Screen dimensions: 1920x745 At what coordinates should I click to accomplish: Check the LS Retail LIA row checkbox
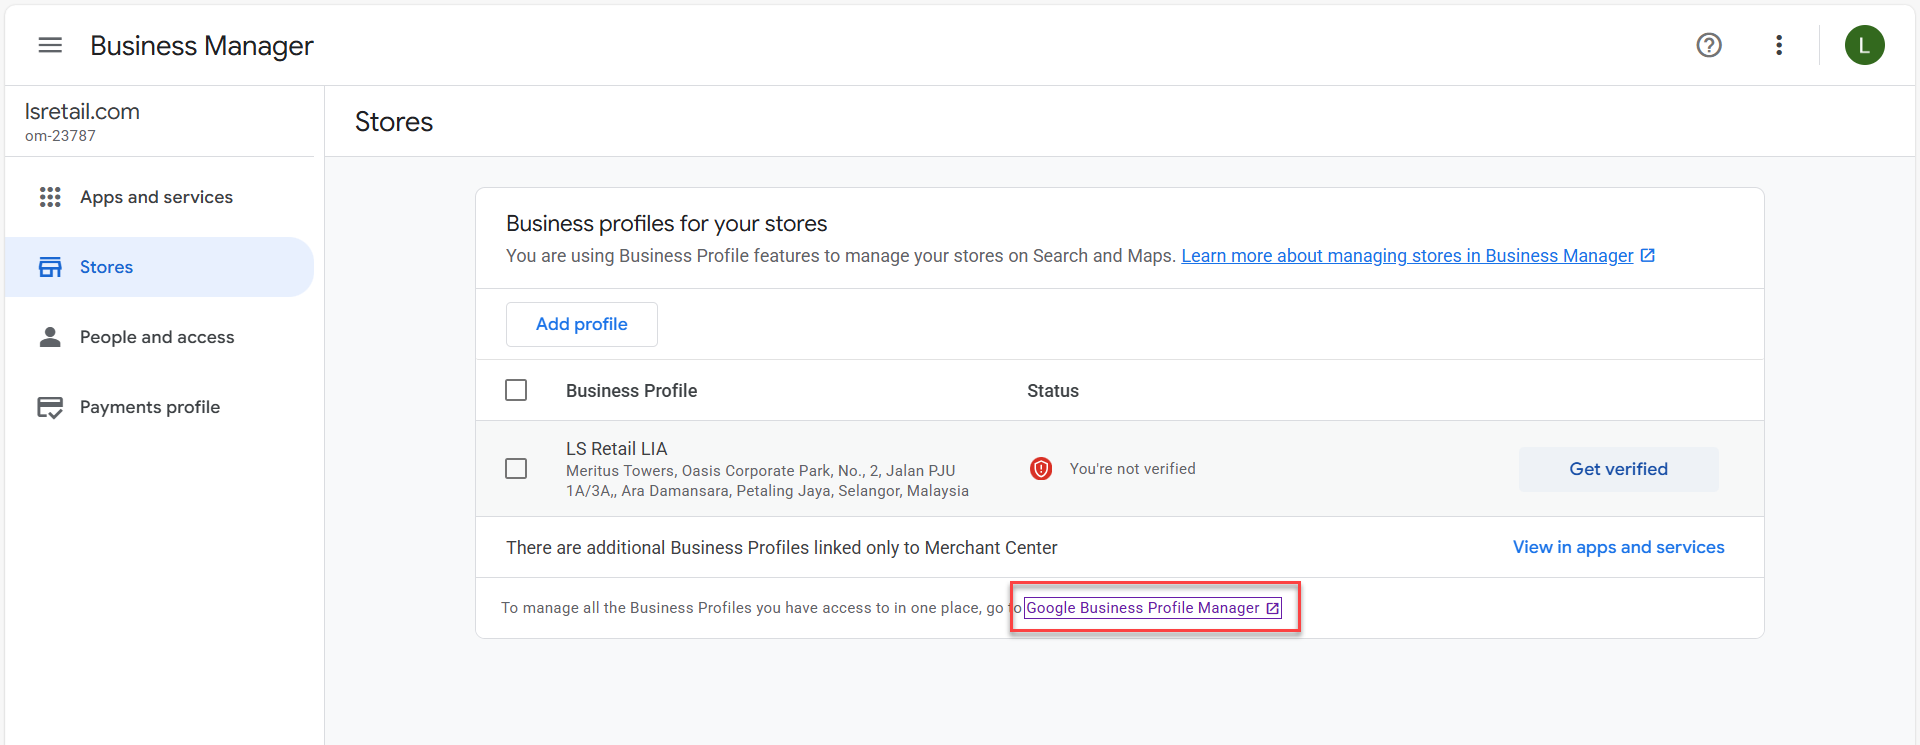[x=516, y=469]
